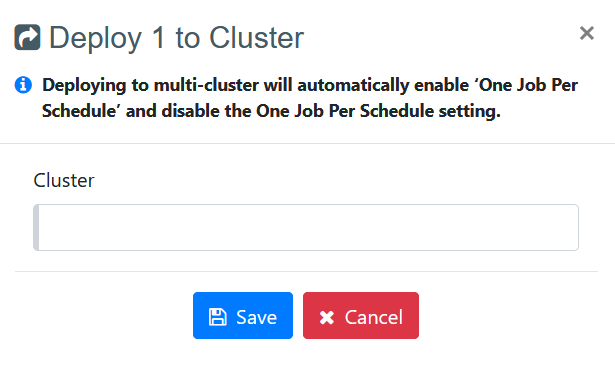
Task: Click the word Cancel on the red button
Action: (x=374, y=317)
